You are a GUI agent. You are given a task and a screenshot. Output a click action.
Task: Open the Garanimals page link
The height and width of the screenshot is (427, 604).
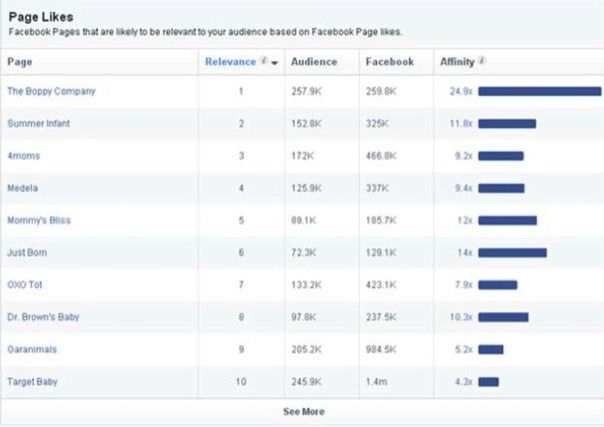33,350
